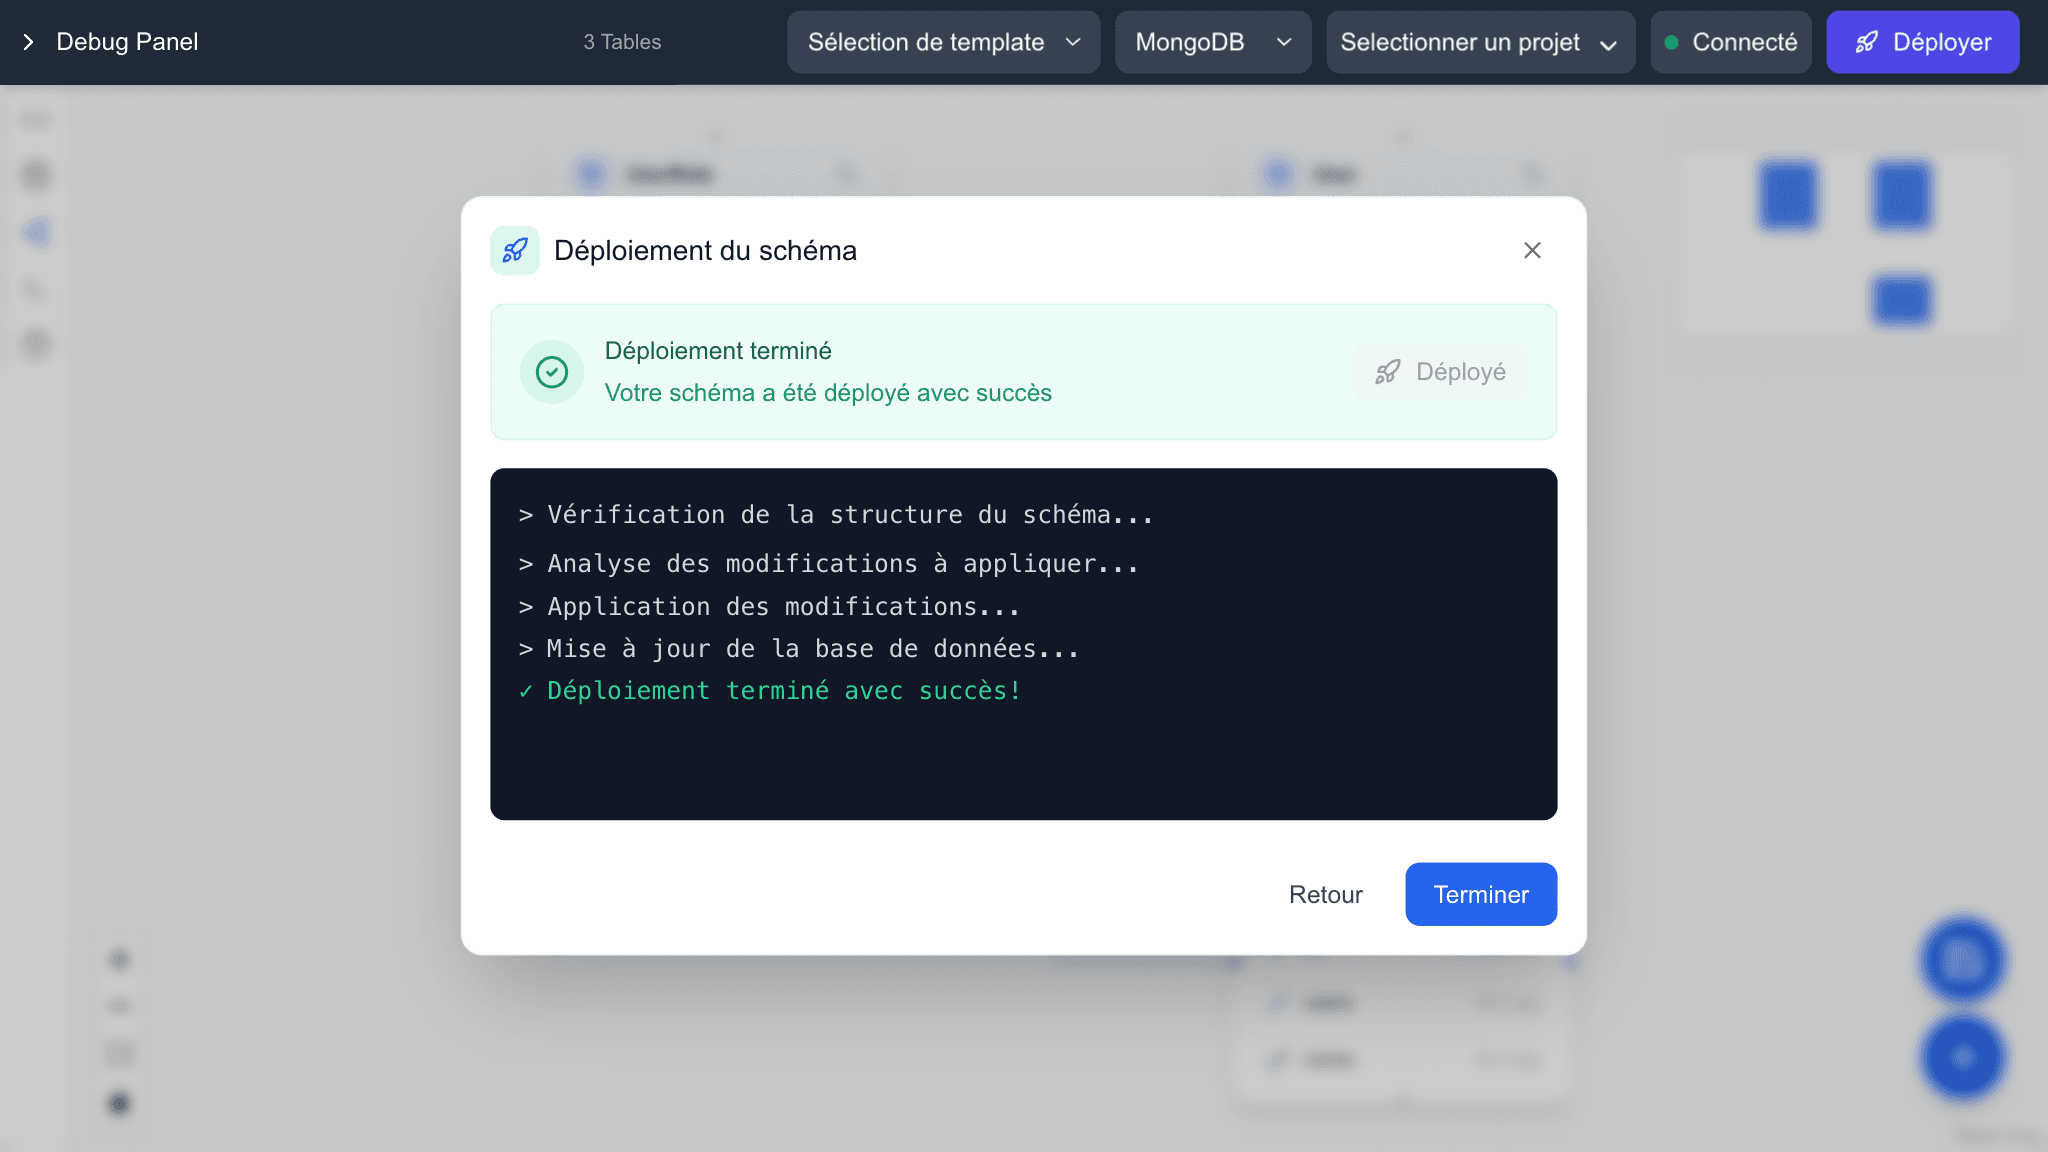Click inside the deployment log terminal area

1023,643
